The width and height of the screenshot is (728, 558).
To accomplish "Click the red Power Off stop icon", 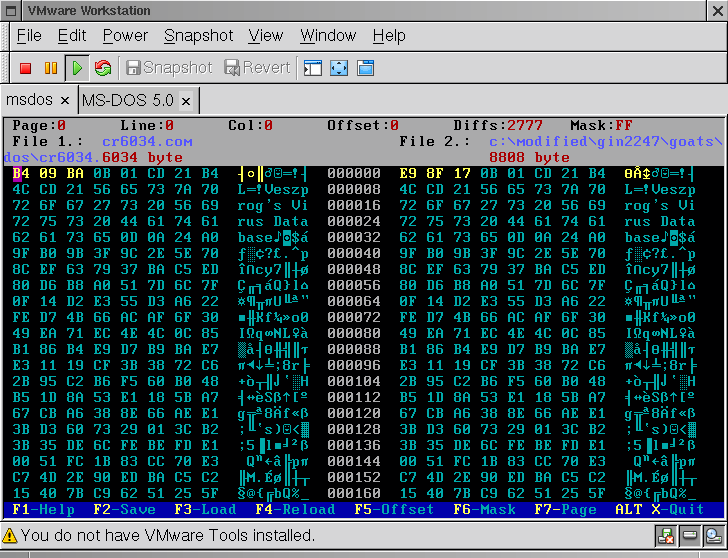I will point(25,68).
